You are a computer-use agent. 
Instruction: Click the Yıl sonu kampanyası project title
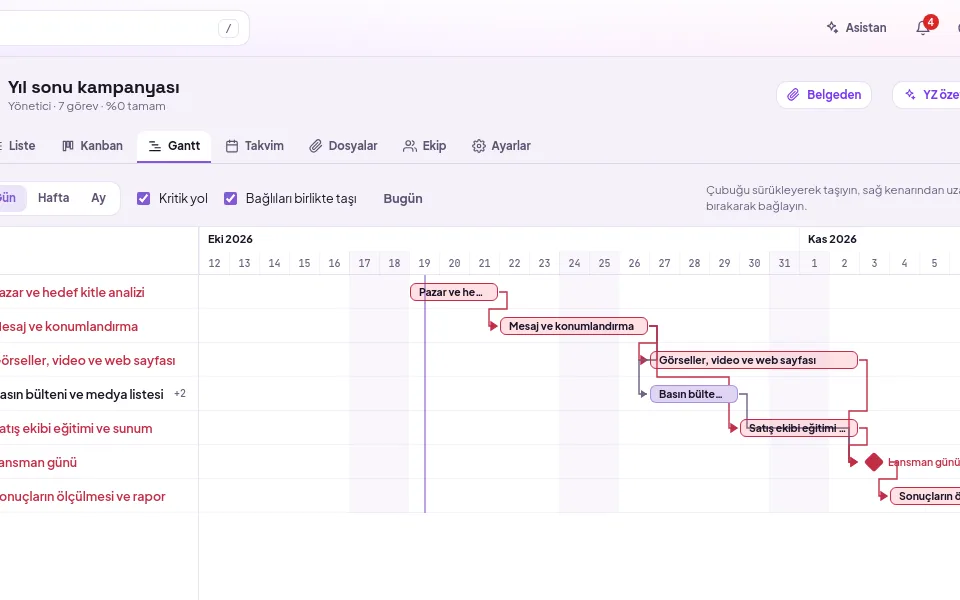[94, 88]
